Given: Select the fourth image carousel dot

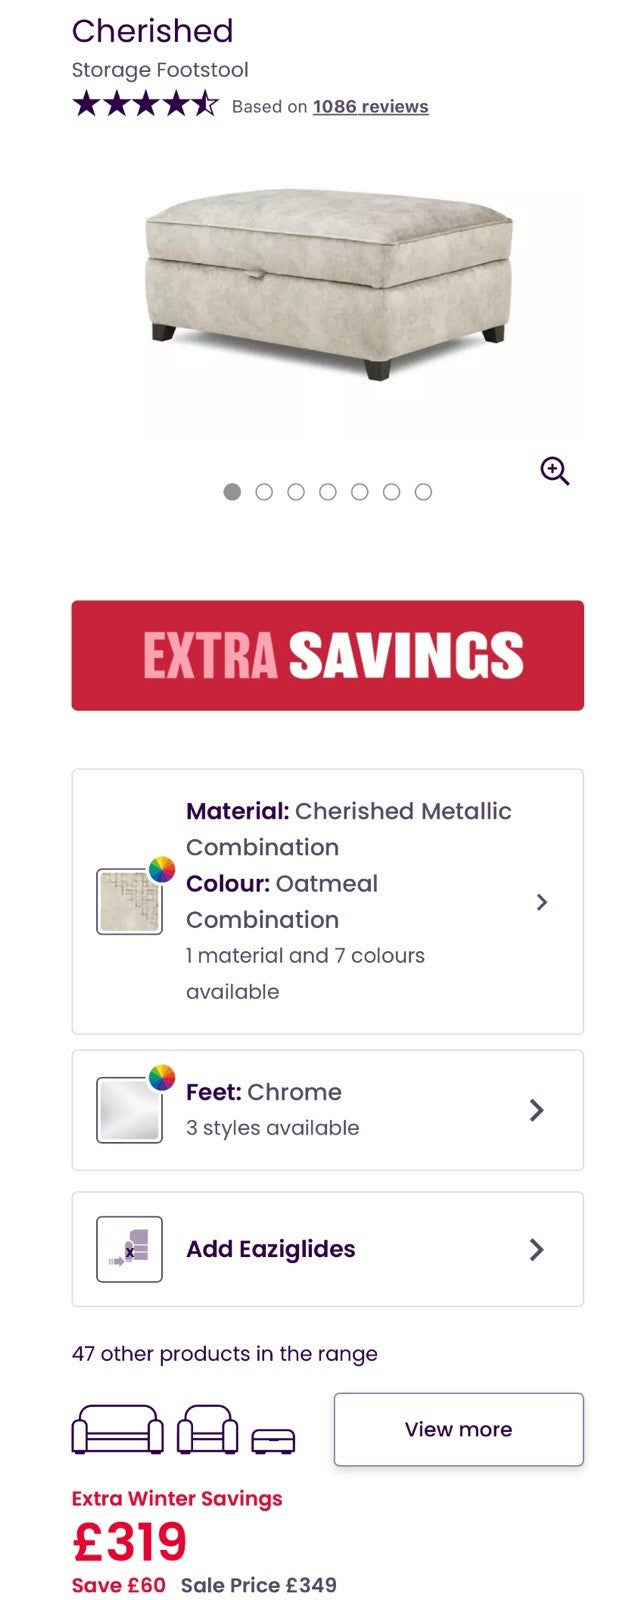Looking at the screenshot, I should (x=328, y=492).
